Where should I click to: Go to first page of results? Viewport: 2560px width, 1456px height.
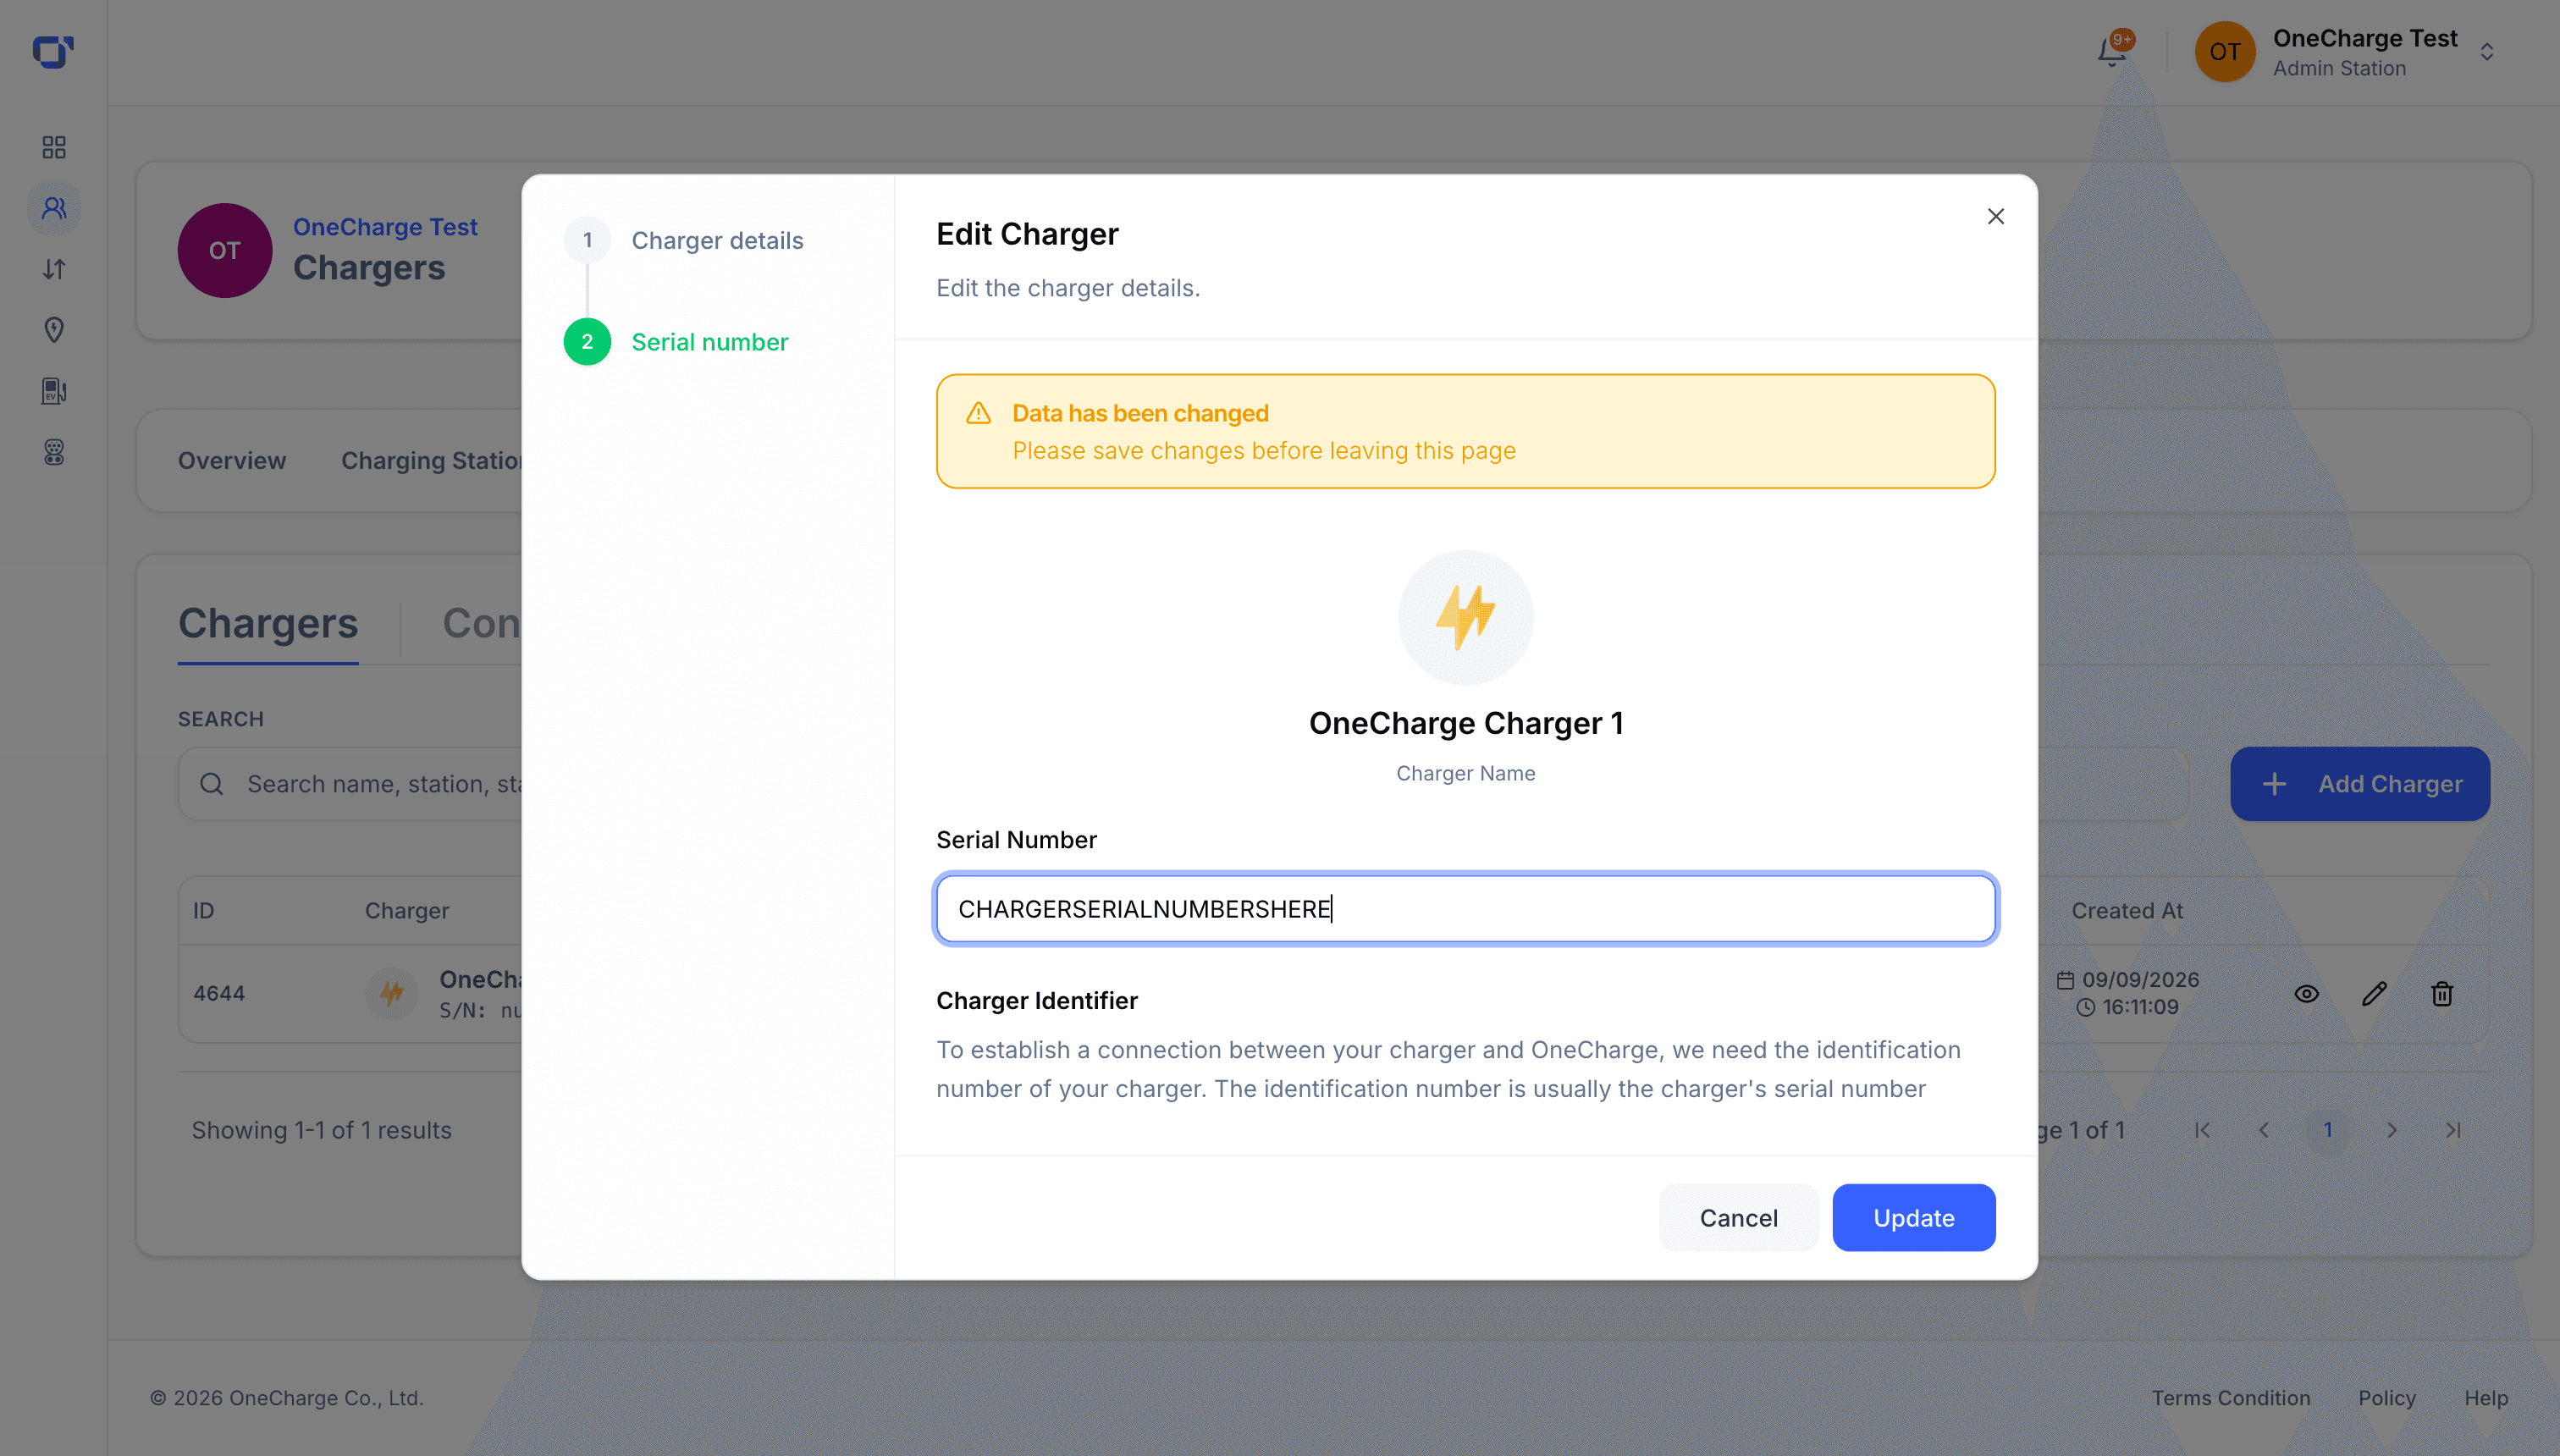point(2201,1130)
